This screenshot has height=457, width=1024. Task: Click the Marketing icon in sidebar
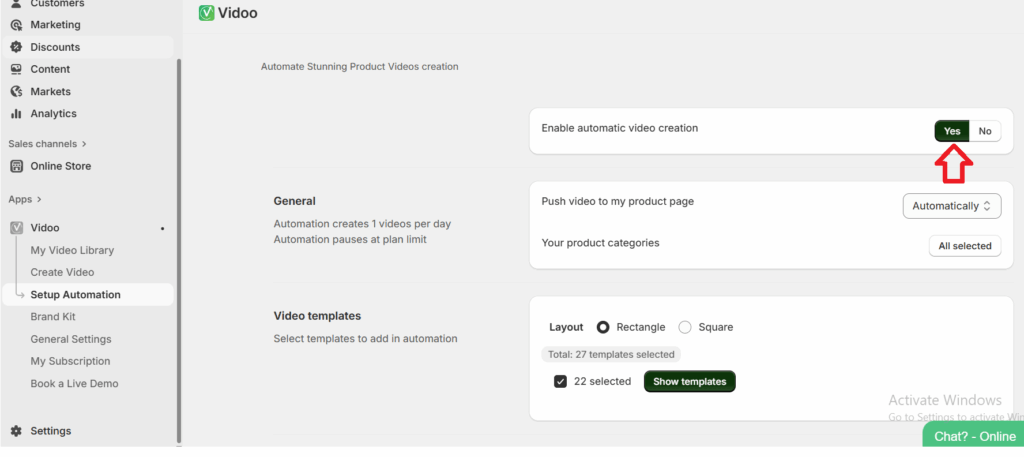pyautogui.click(x=16, y=25)
